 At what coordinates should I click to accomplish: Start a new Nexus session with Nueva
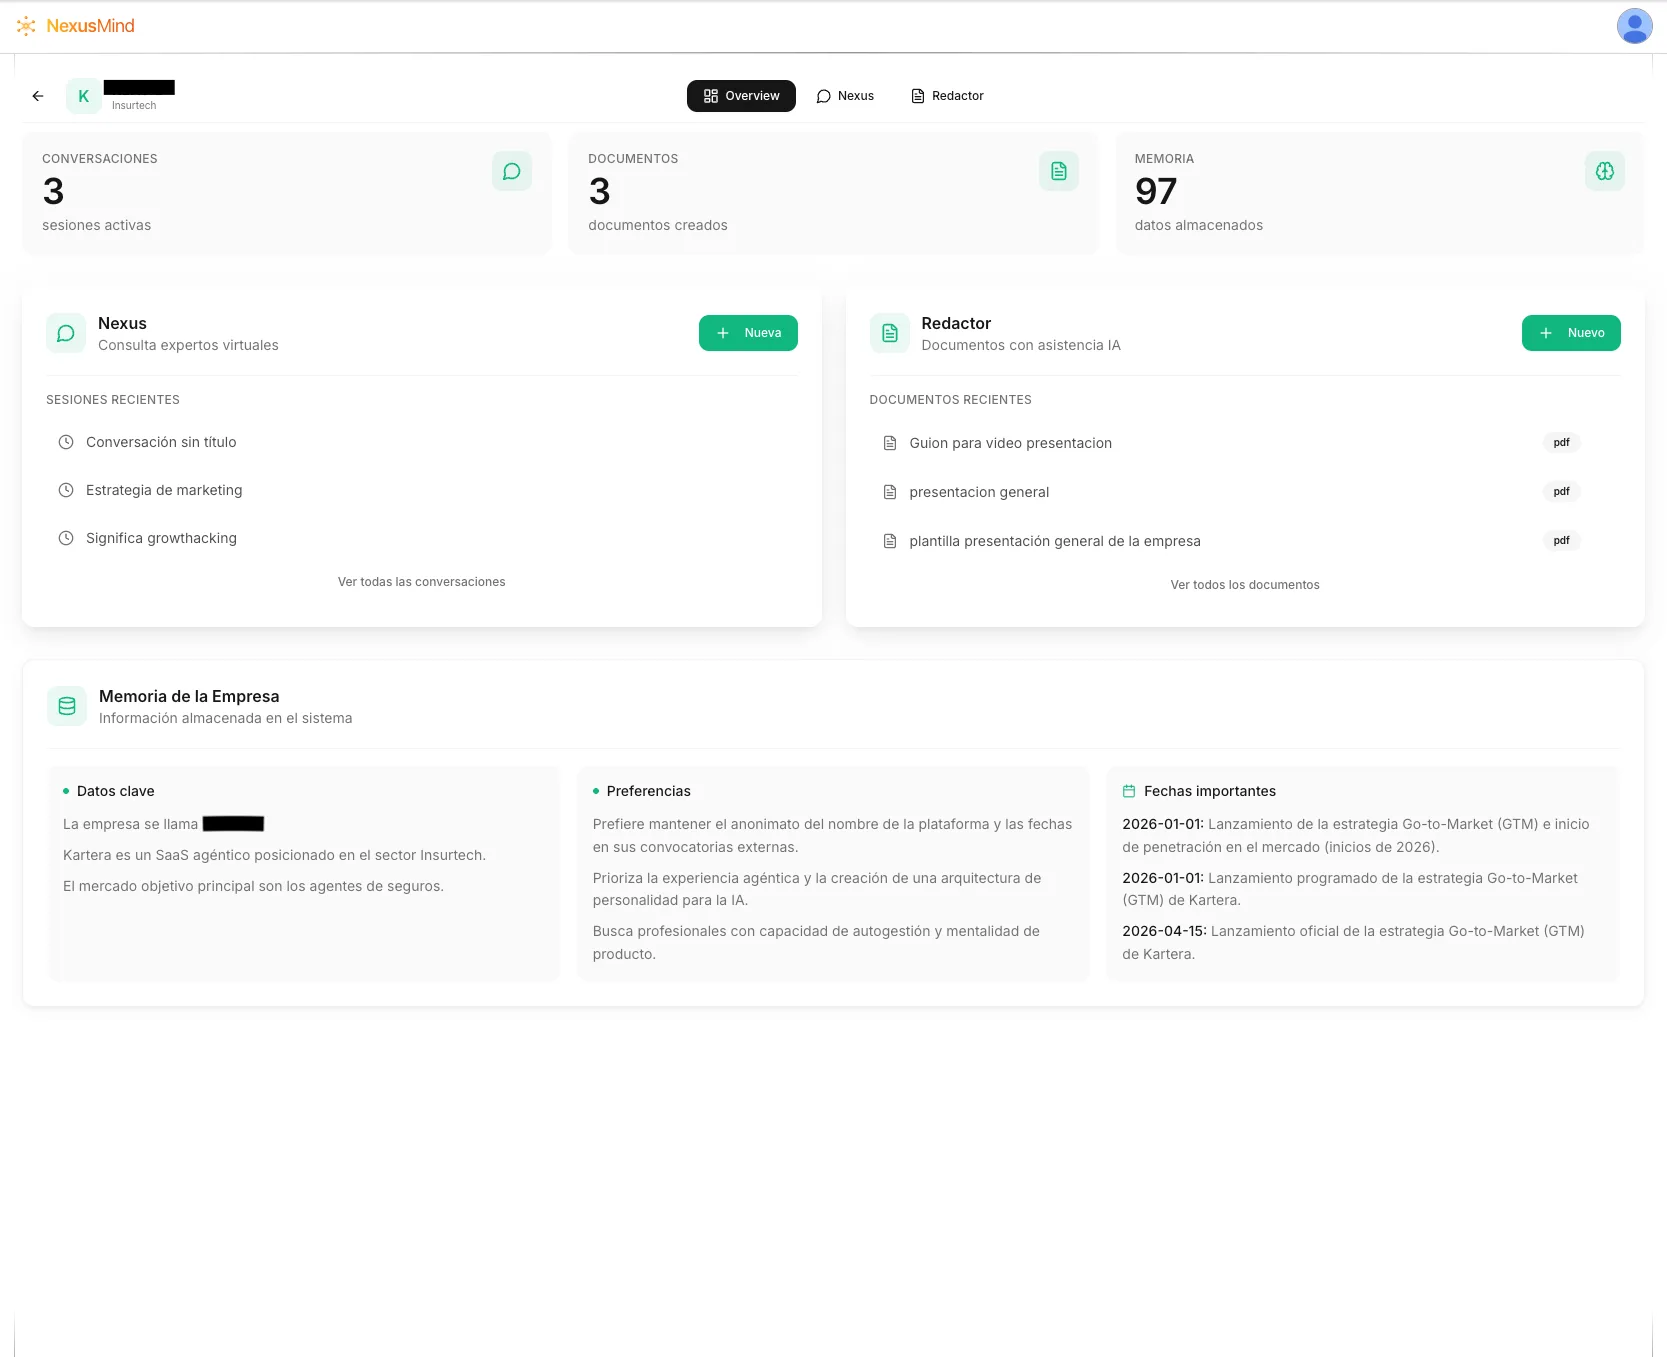click(748, 333)
